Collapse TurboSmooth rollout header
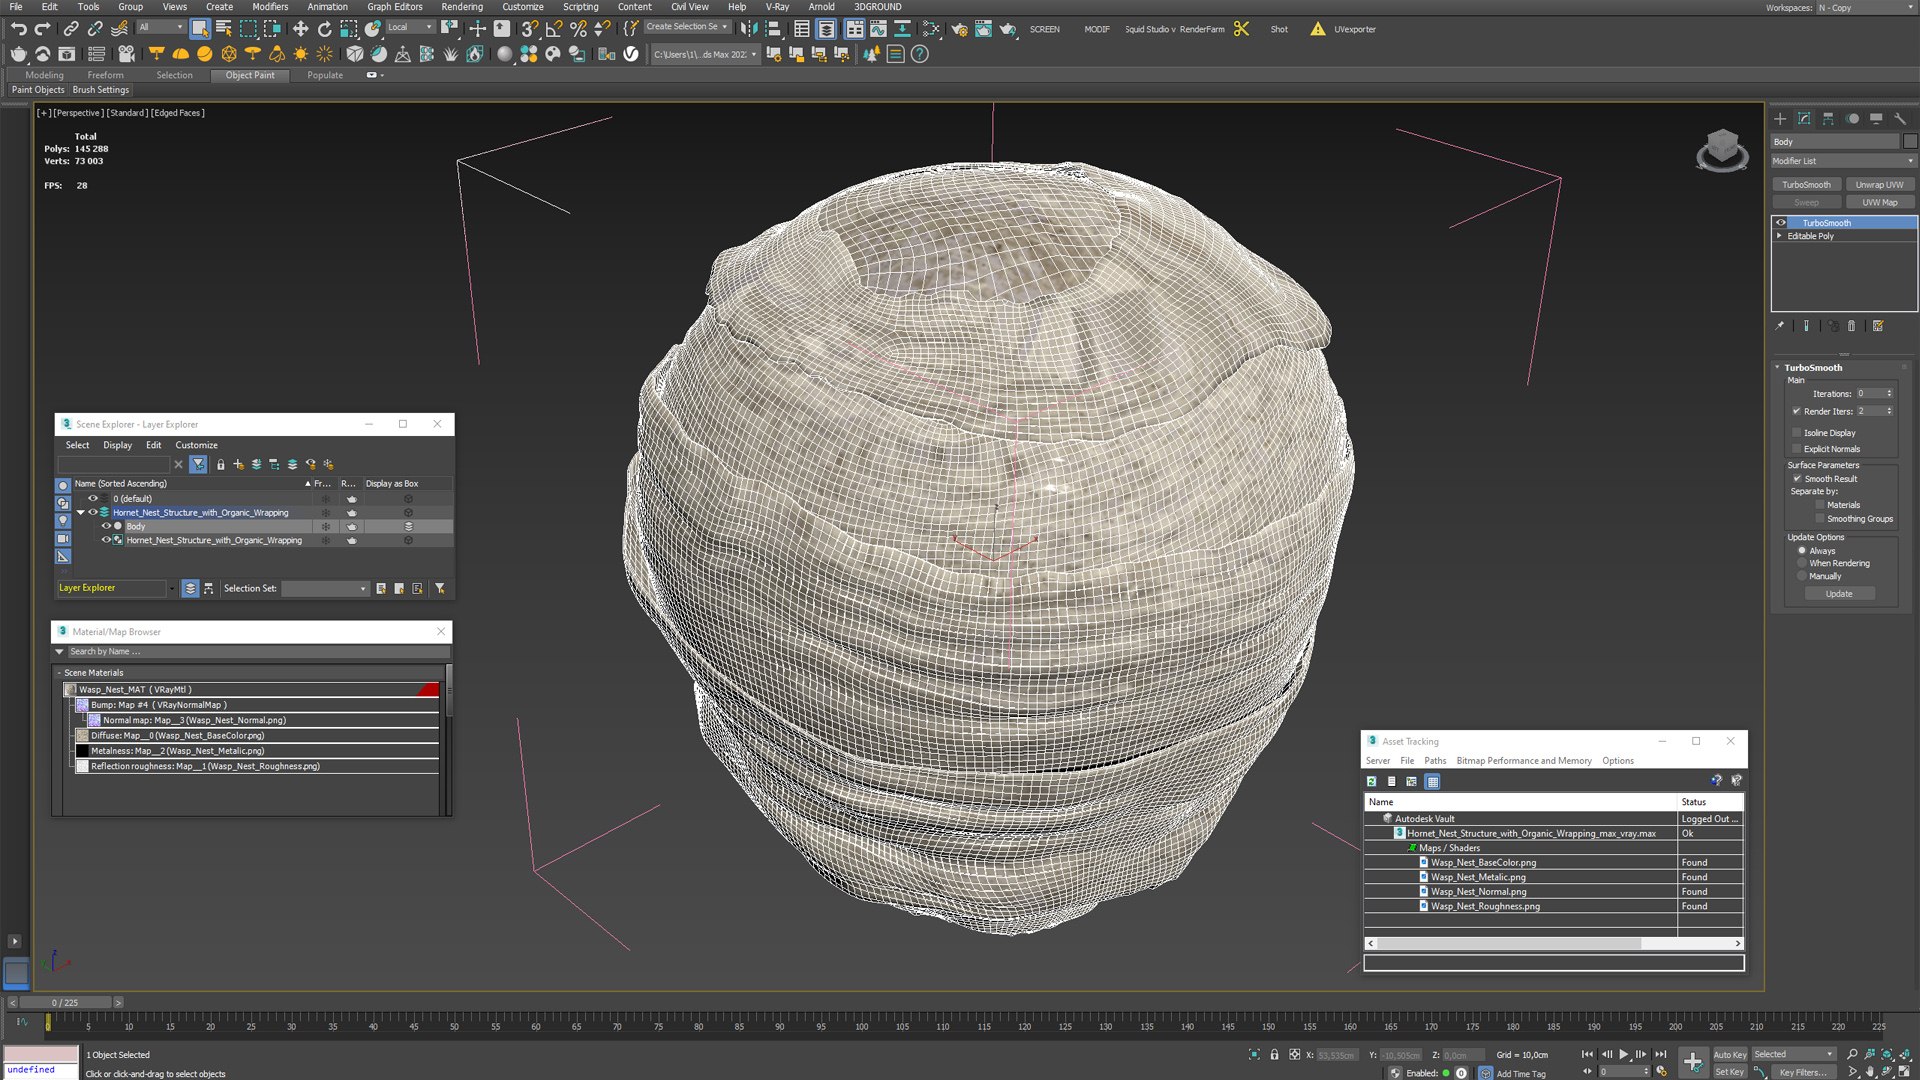 click(1813, 367)
